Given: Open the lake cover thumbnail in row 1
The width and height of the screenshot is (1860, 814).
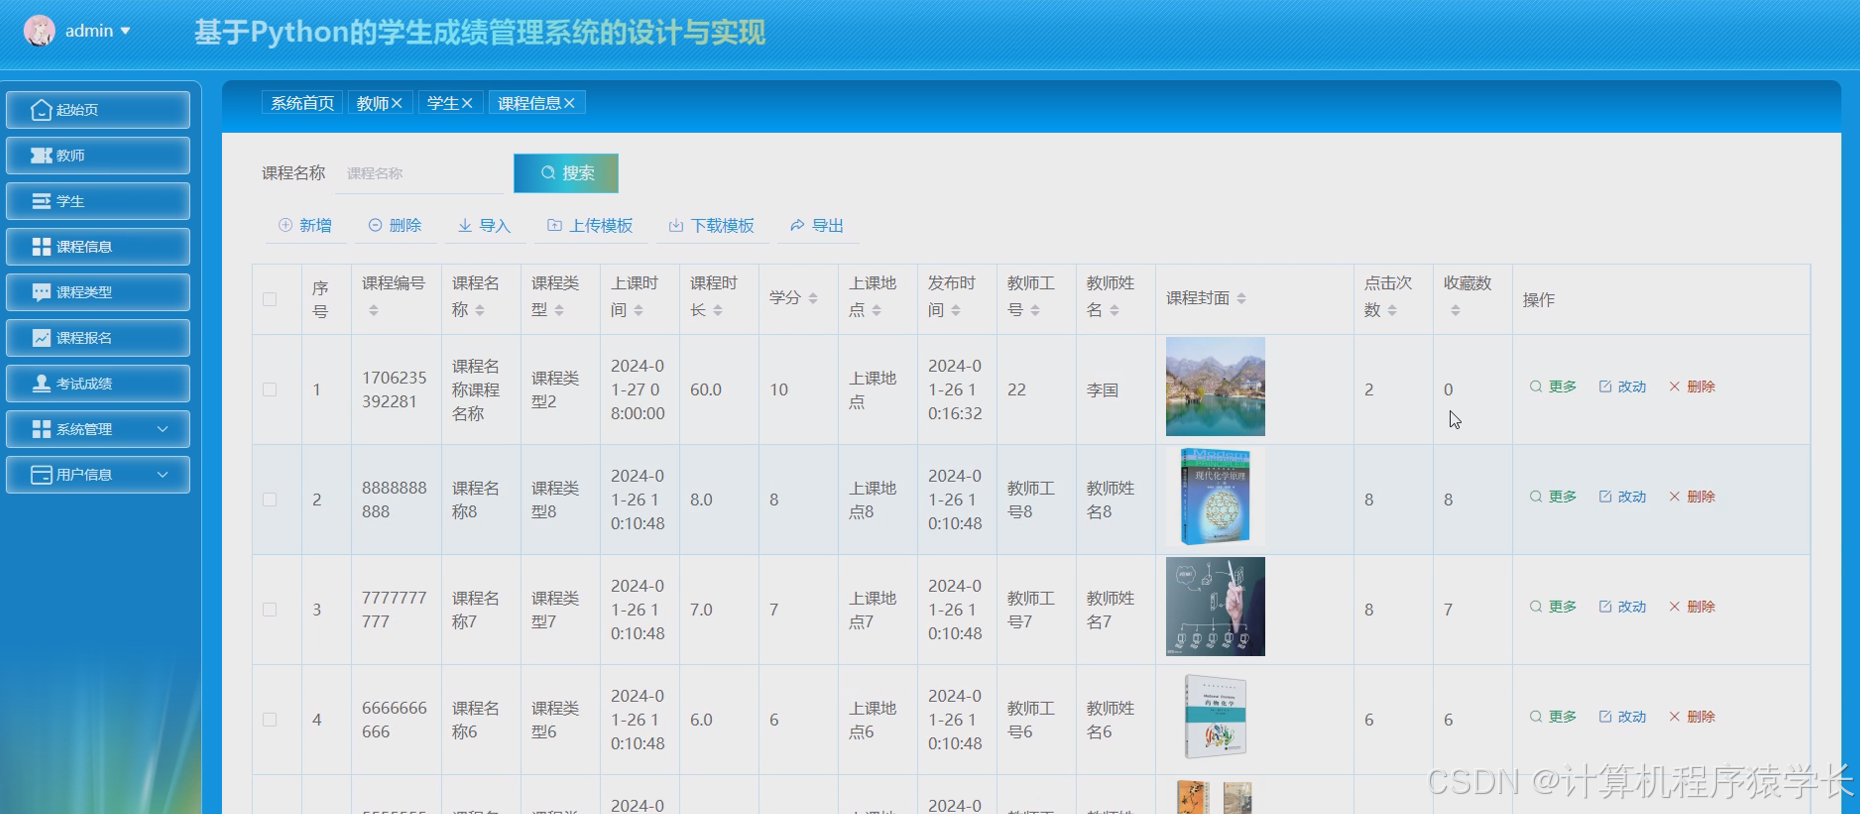Looking at the screenshot, I should (x=1215, y=386).
